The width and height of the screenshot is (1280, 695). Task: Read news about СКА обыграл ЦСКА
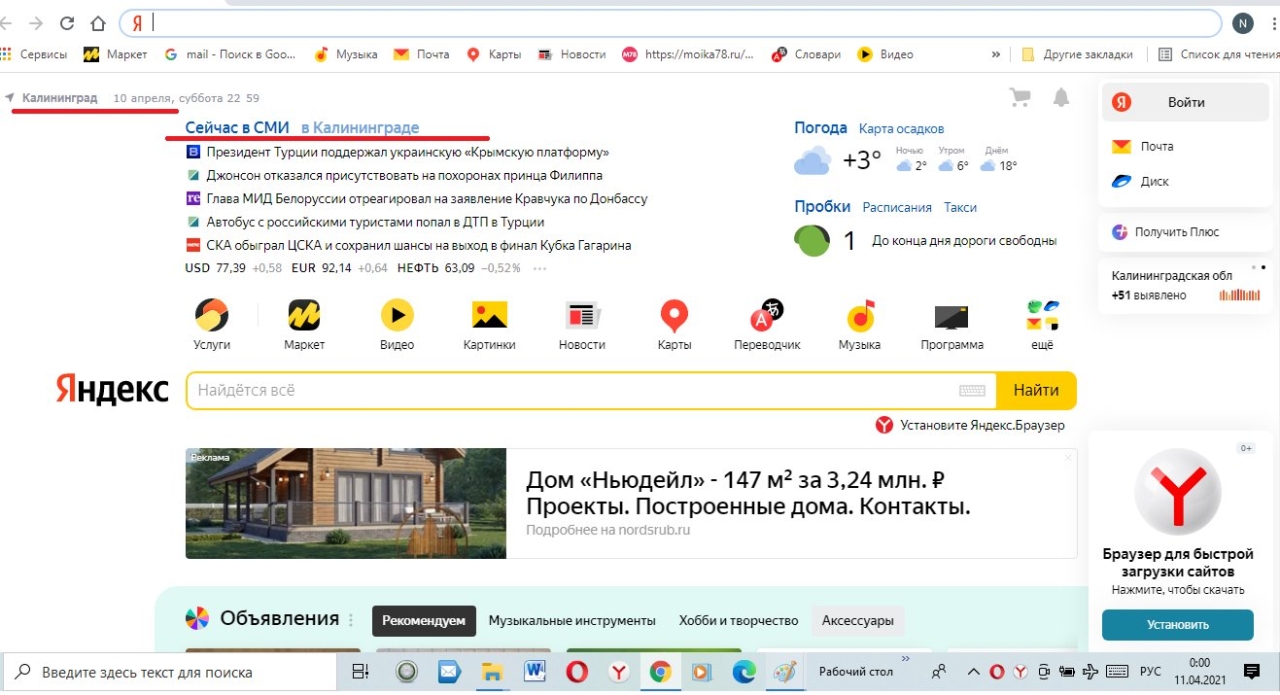point(419,245)
